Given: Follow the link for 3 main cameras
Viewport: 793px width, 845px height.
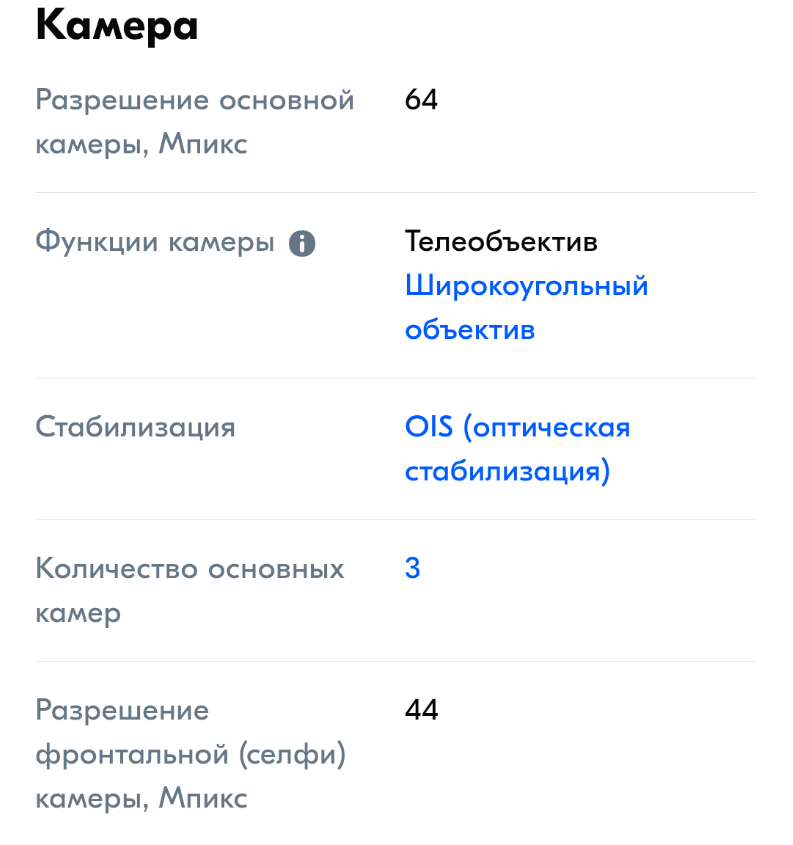Looking at the screenshot, I should pos(413,569).
